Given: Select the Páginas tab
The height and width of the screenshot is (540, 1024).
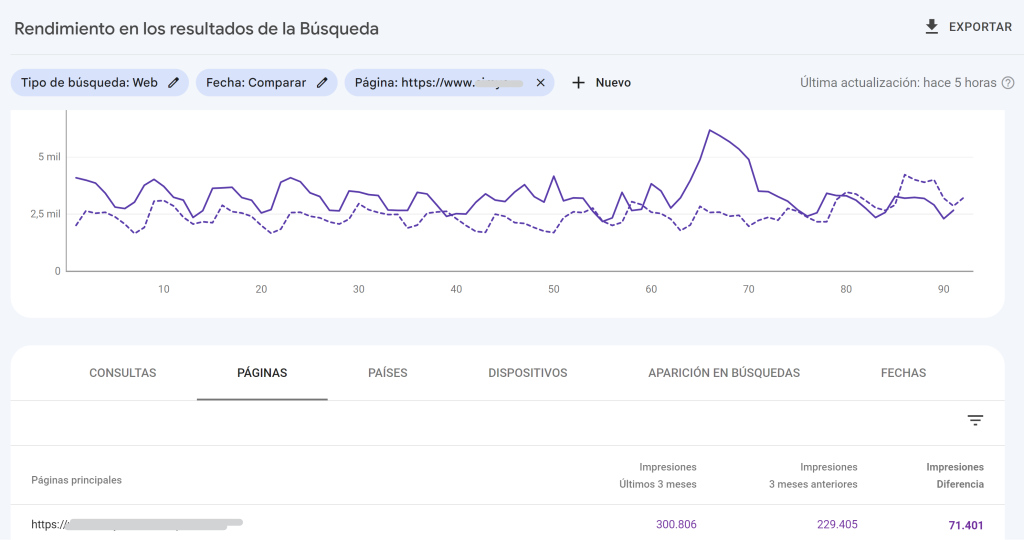Looking at the screenshot, I should 262,373.
